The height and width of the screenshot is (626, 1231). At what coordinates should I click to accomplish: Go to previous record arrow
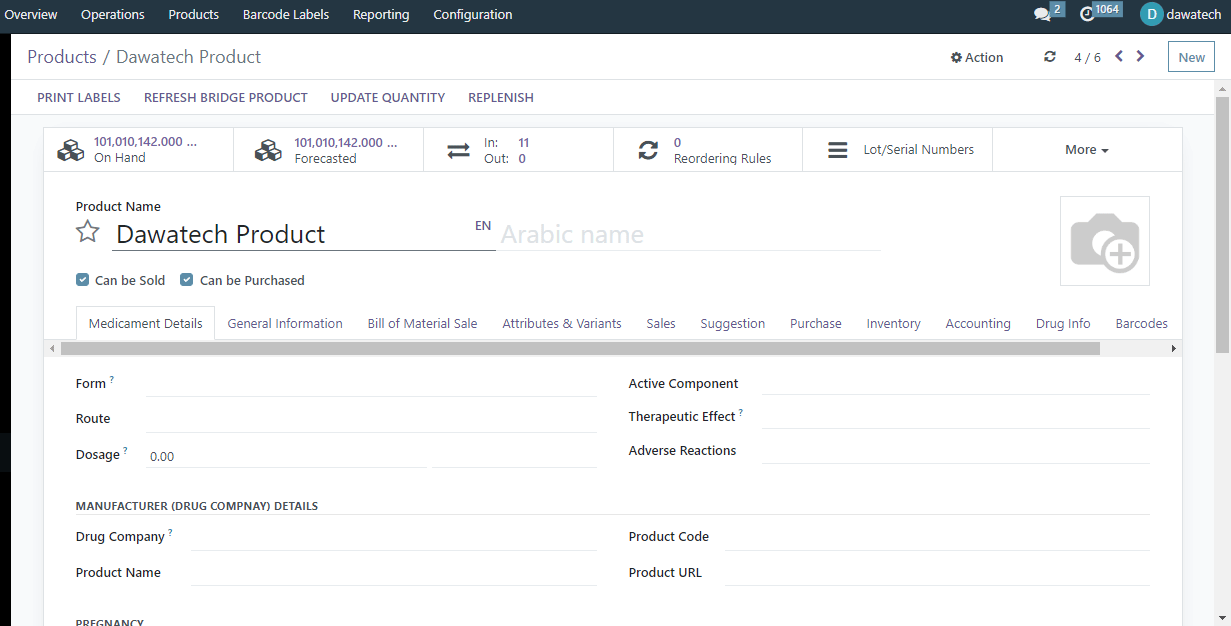coord(1119,56)
